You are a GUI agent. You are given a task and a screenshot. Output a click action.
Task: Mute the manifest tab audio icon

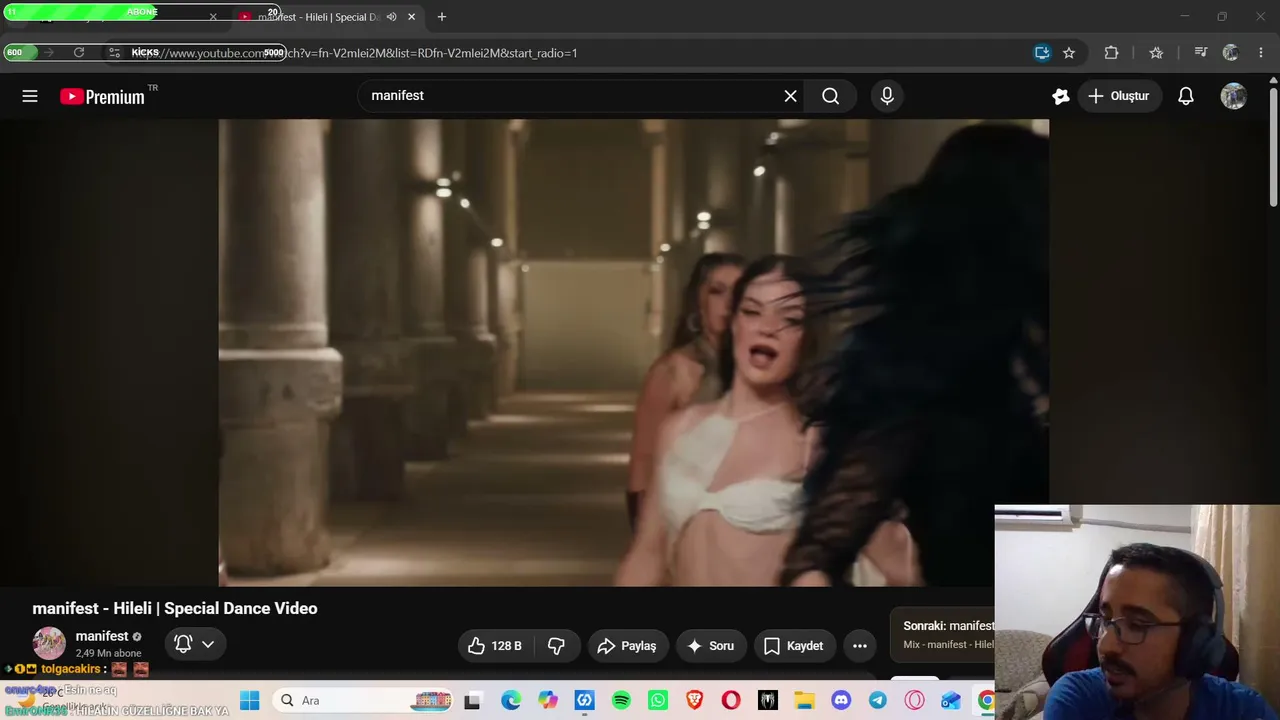[391, 17]
